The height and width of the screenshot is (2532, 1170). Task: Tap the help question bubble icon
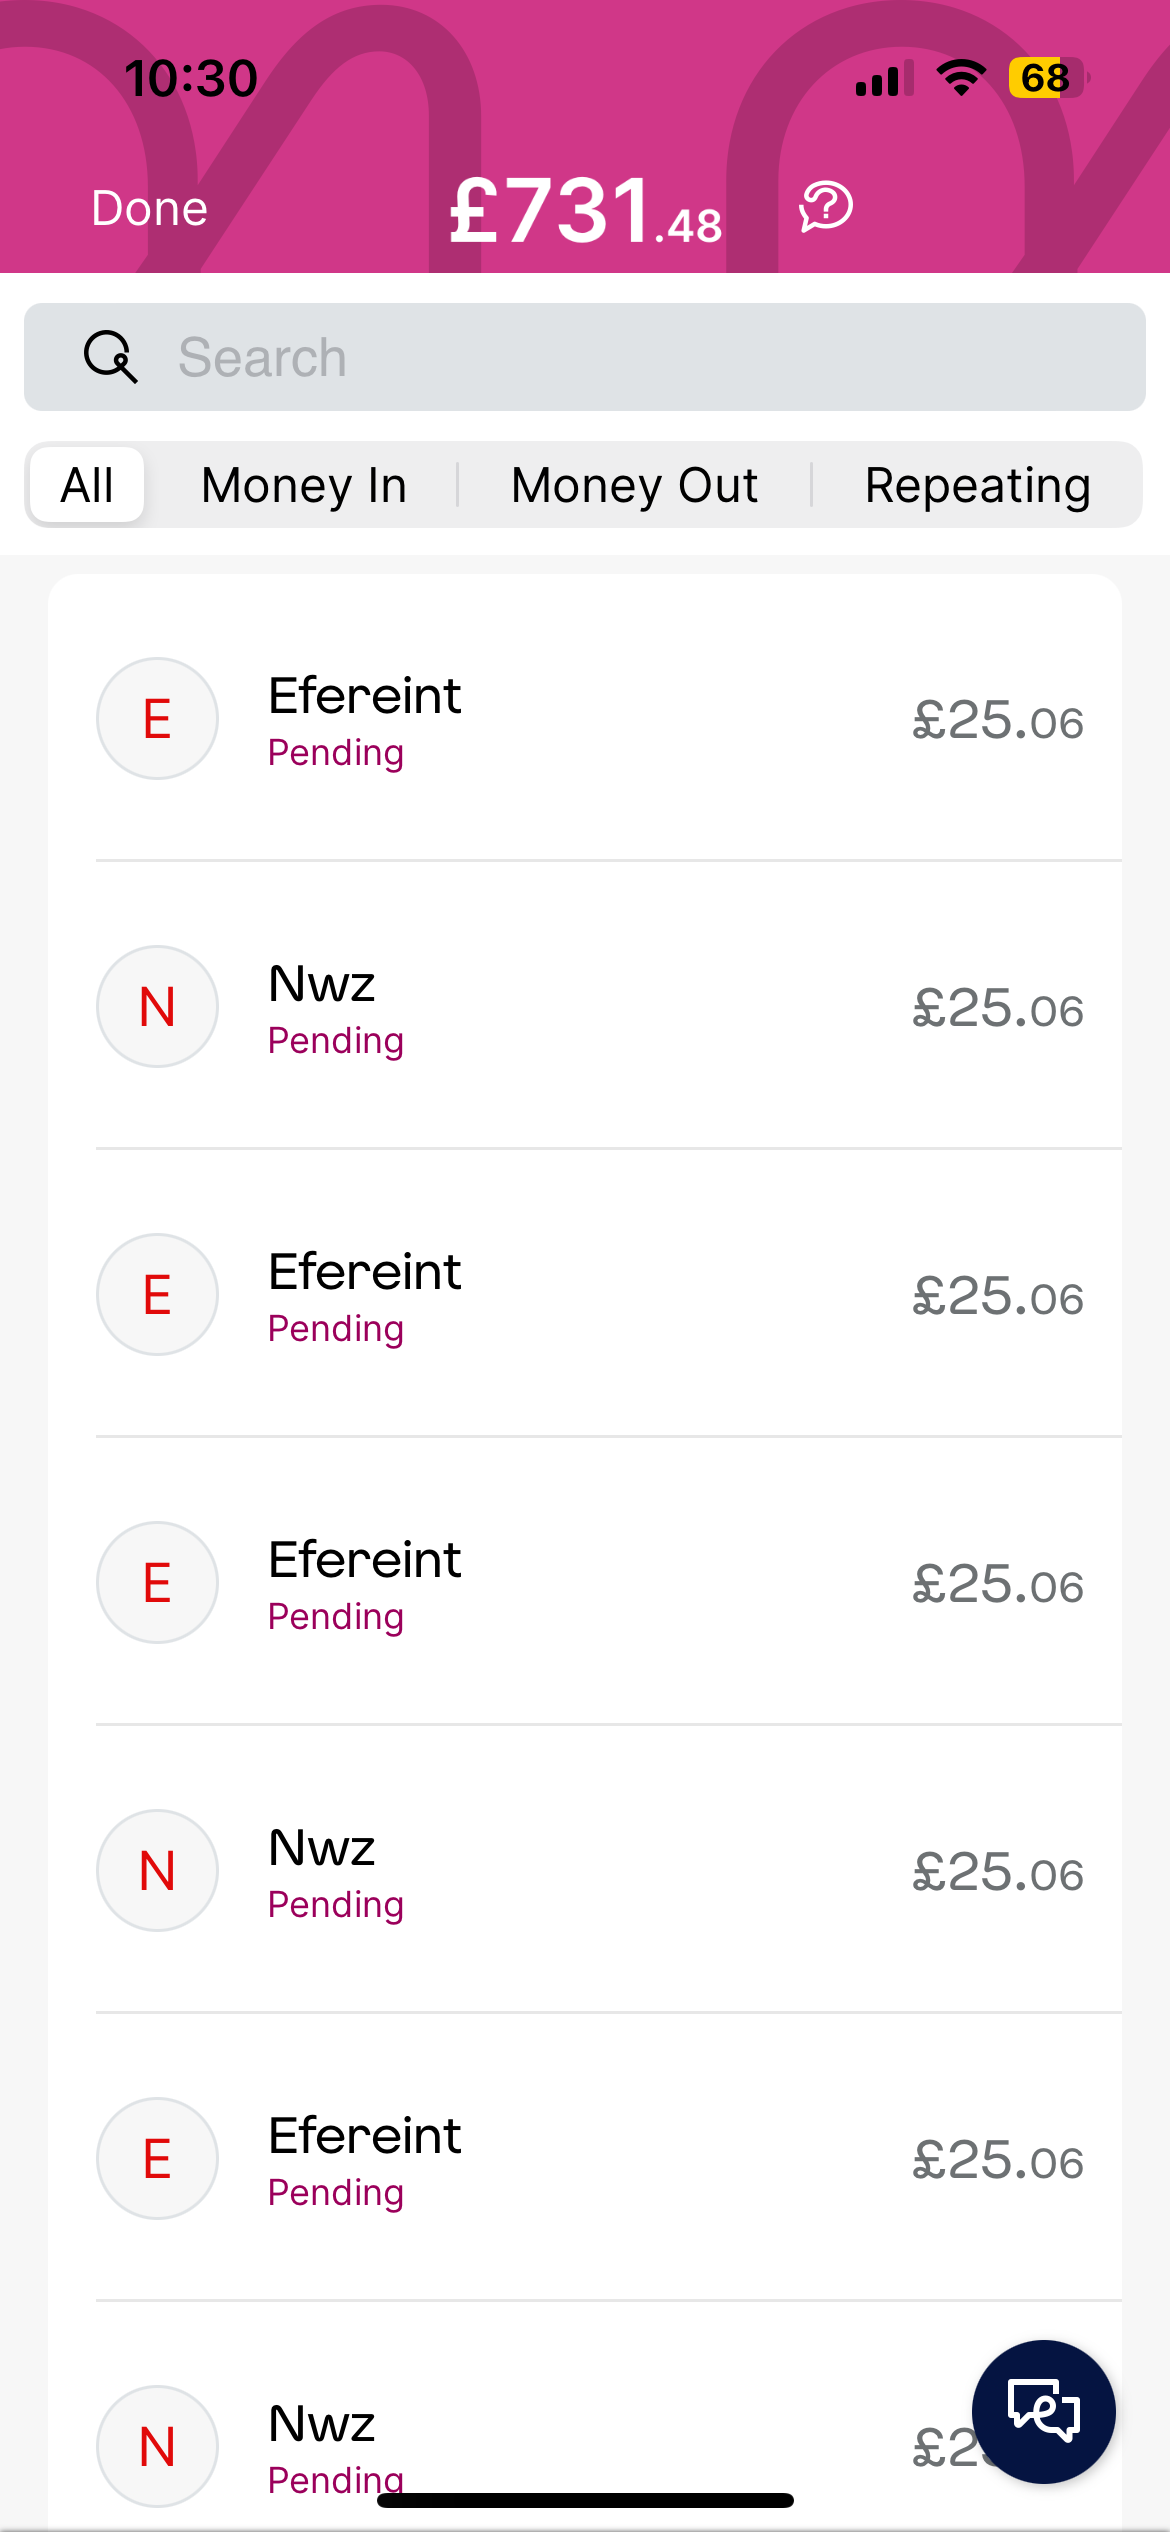[826, 207]
